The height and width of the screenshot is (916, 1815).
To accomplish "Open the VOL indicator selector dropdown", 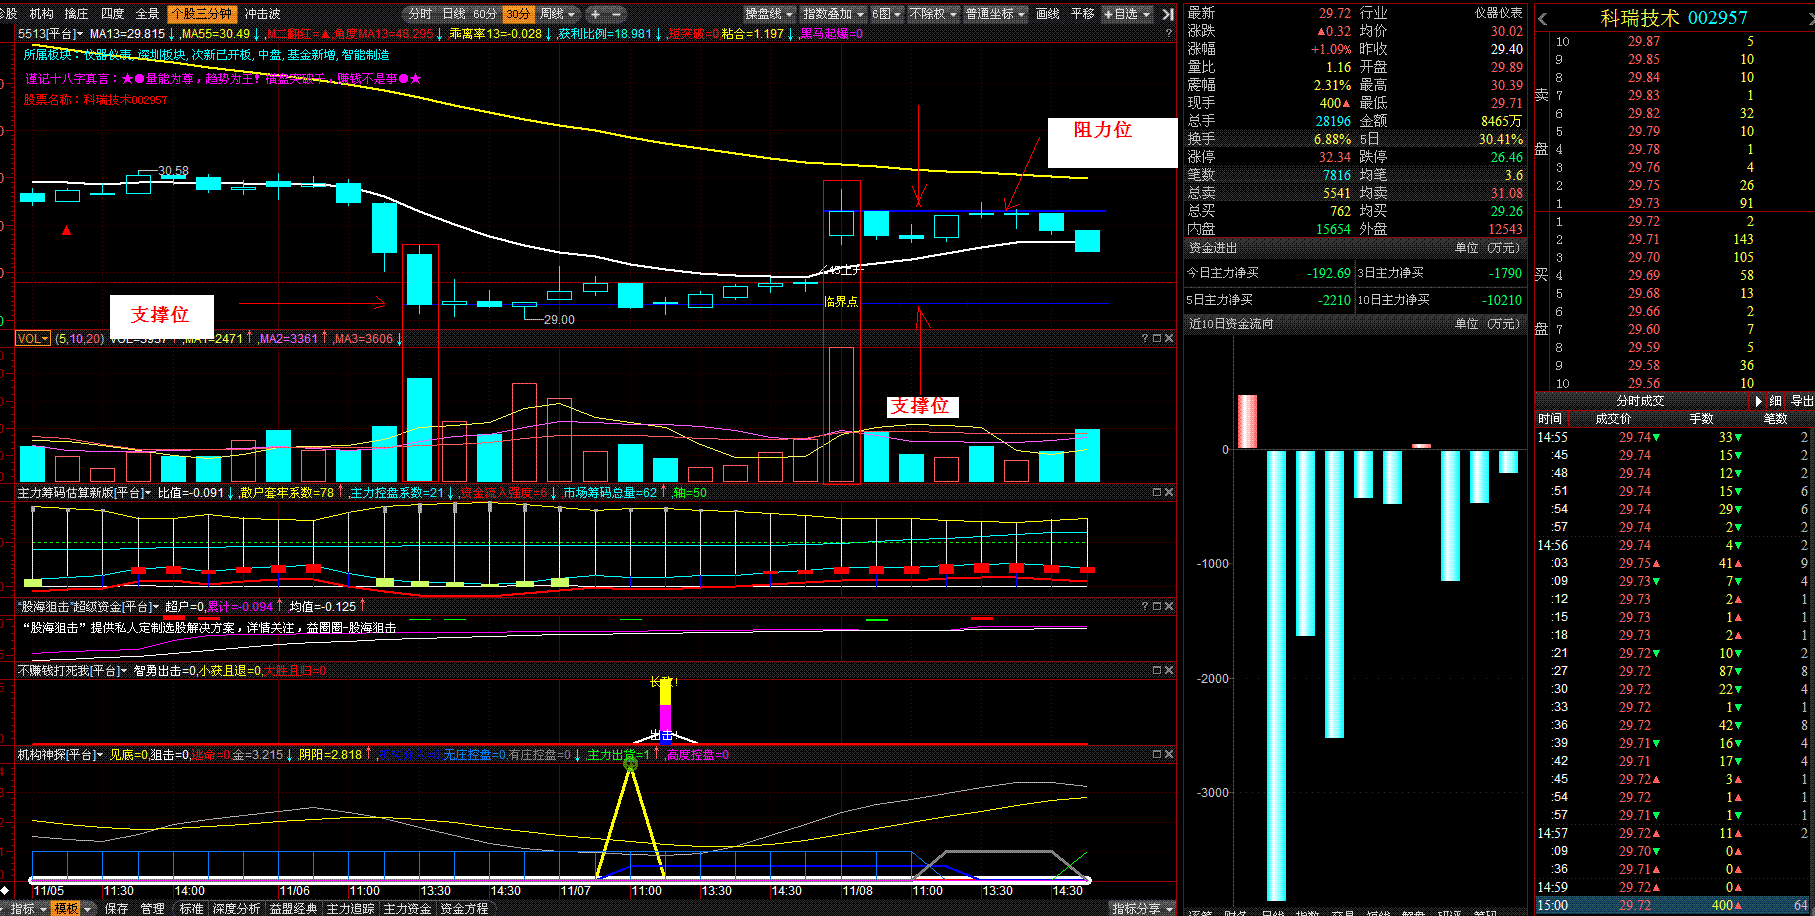I will pos(33,338).
